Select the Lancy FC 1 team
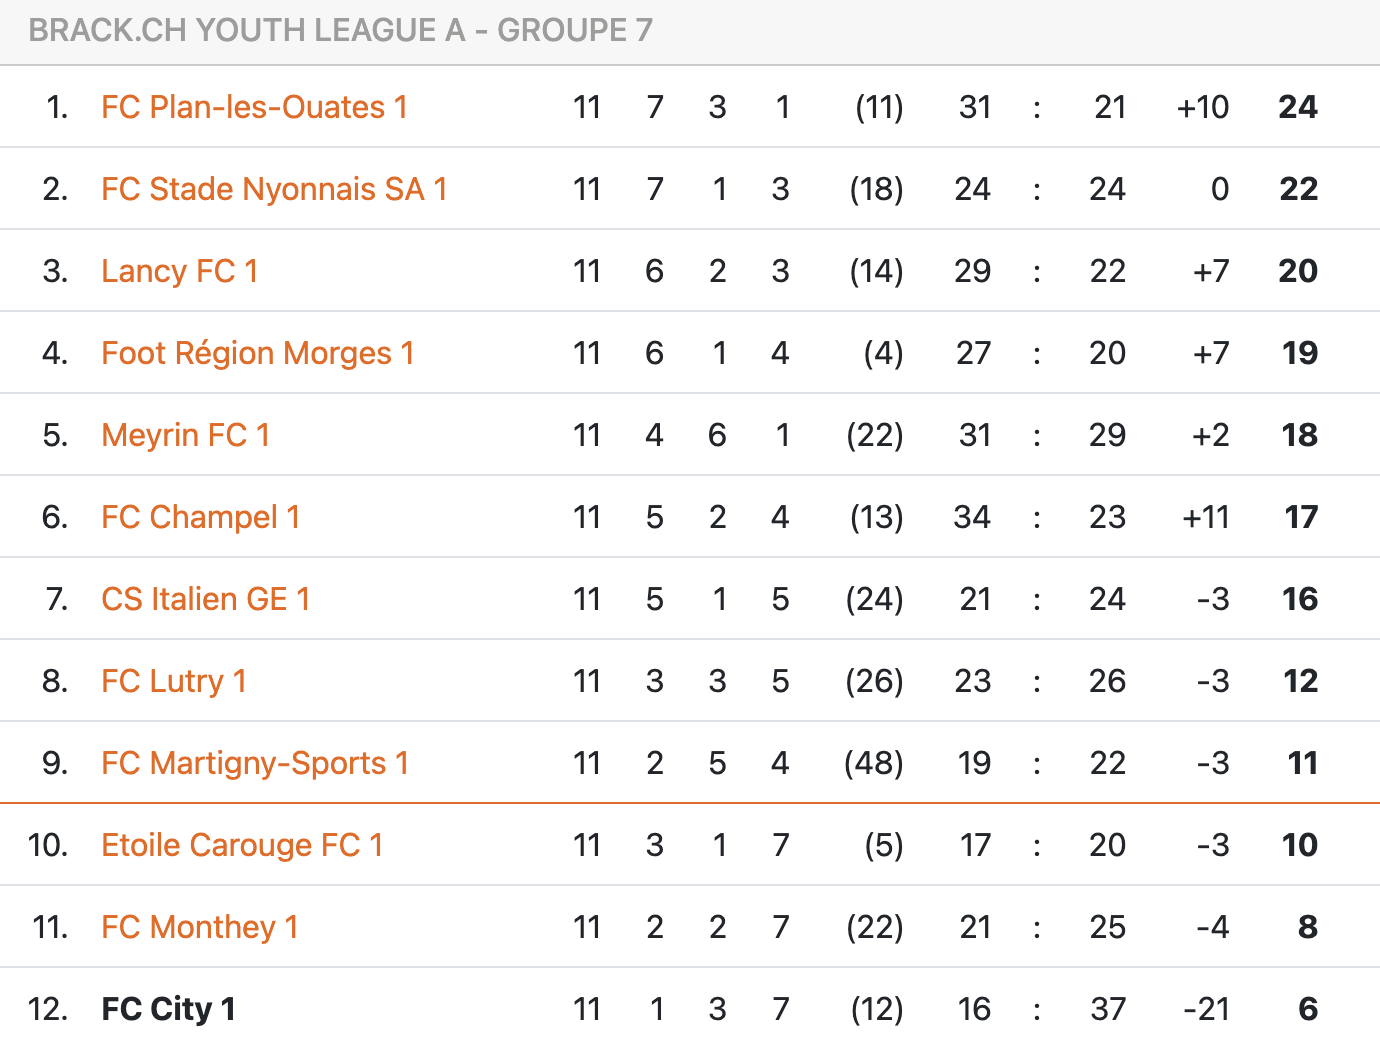Image resolution: width=1380 pixels, height=1046 pixels. (x=180, y=271)
